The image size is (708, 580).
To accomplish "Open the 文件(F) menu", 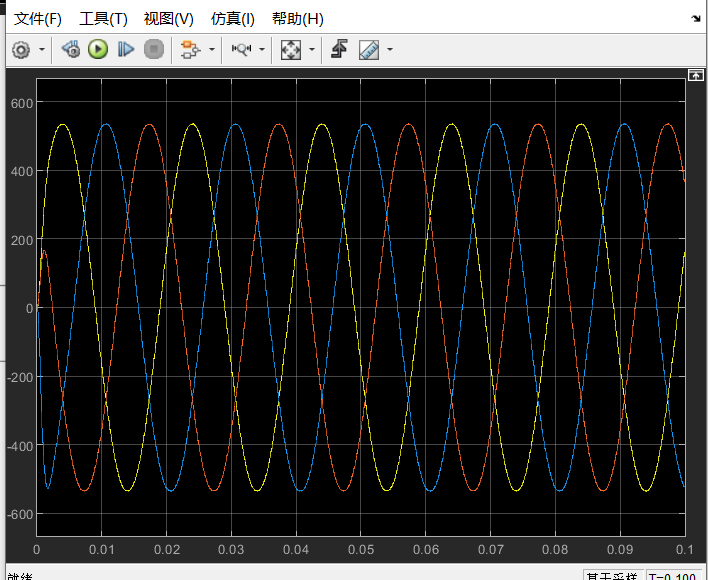I will pos(37,19).
